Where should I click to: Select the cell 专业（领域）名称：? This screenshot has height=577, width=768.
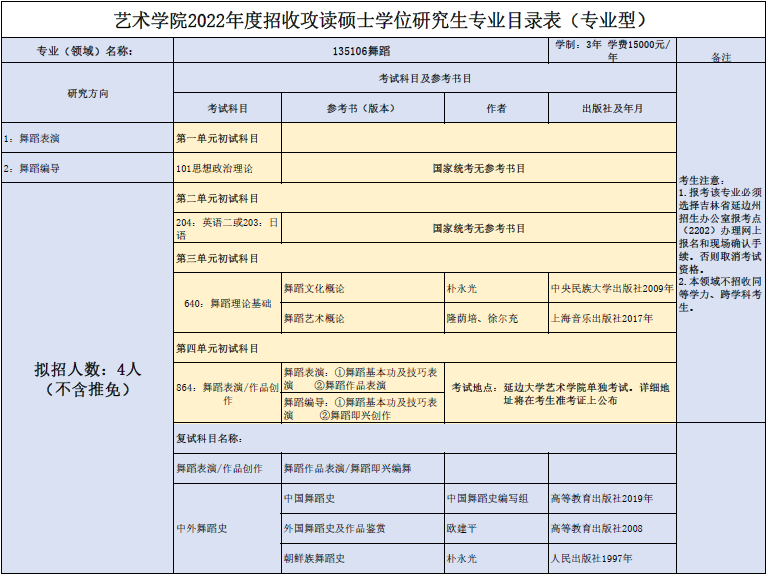pyautogui.click(x=88, y=50)
